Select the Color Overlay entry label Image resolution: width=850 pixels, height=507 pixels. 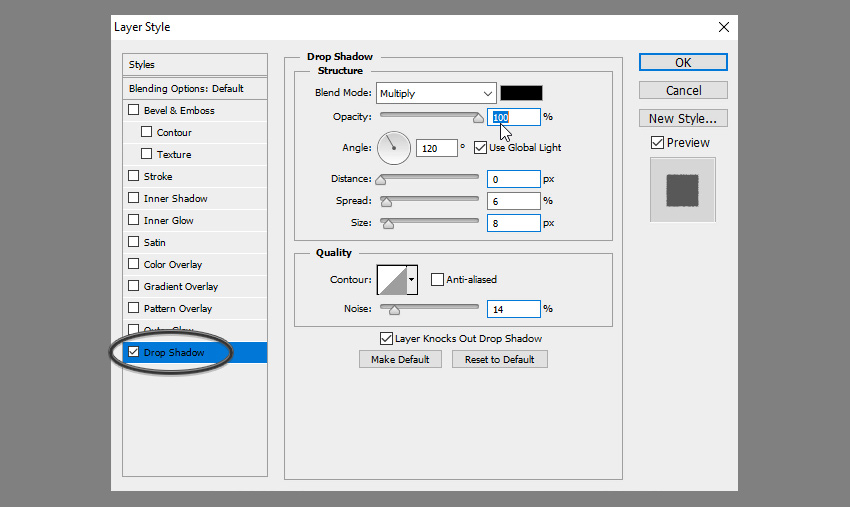173,265
